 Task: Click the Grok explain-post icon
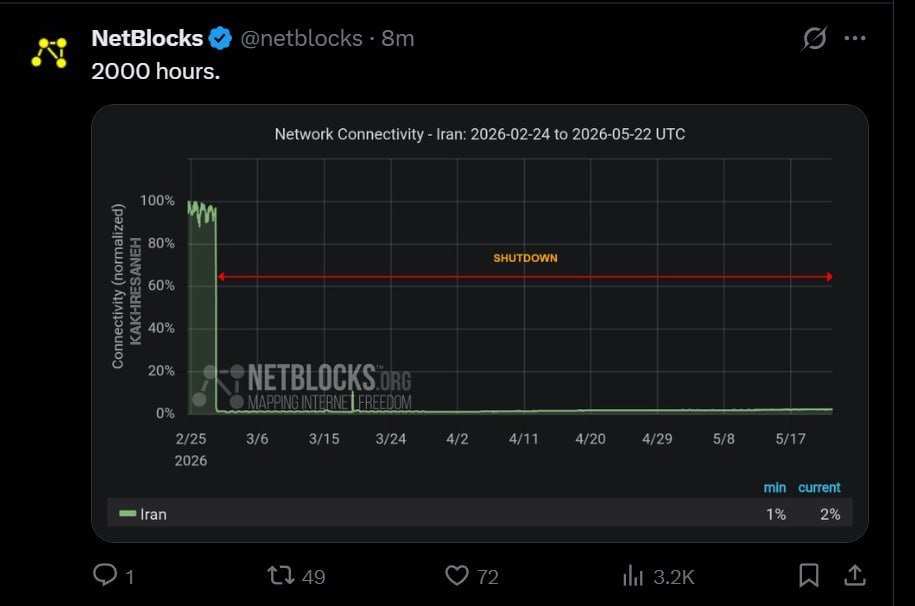click(814, 39)
